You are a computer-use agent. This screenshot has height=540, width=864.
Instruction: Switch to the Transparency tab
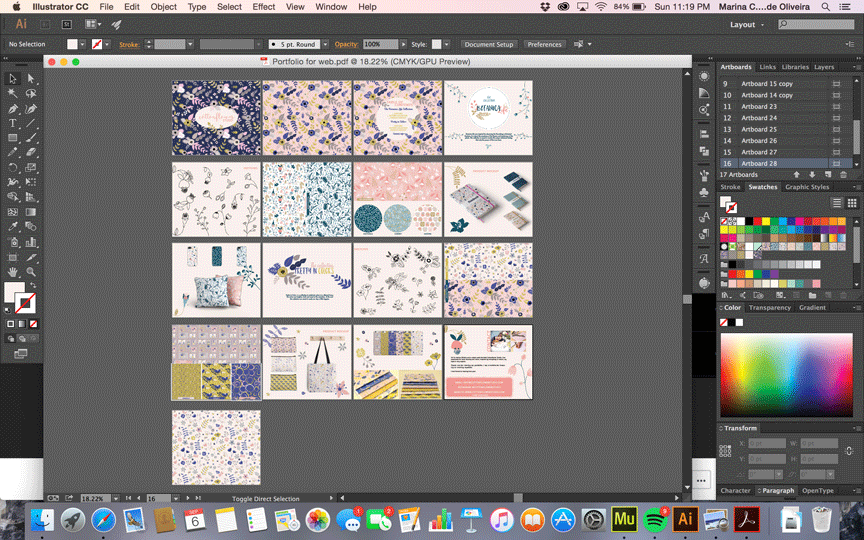[769, 307]
